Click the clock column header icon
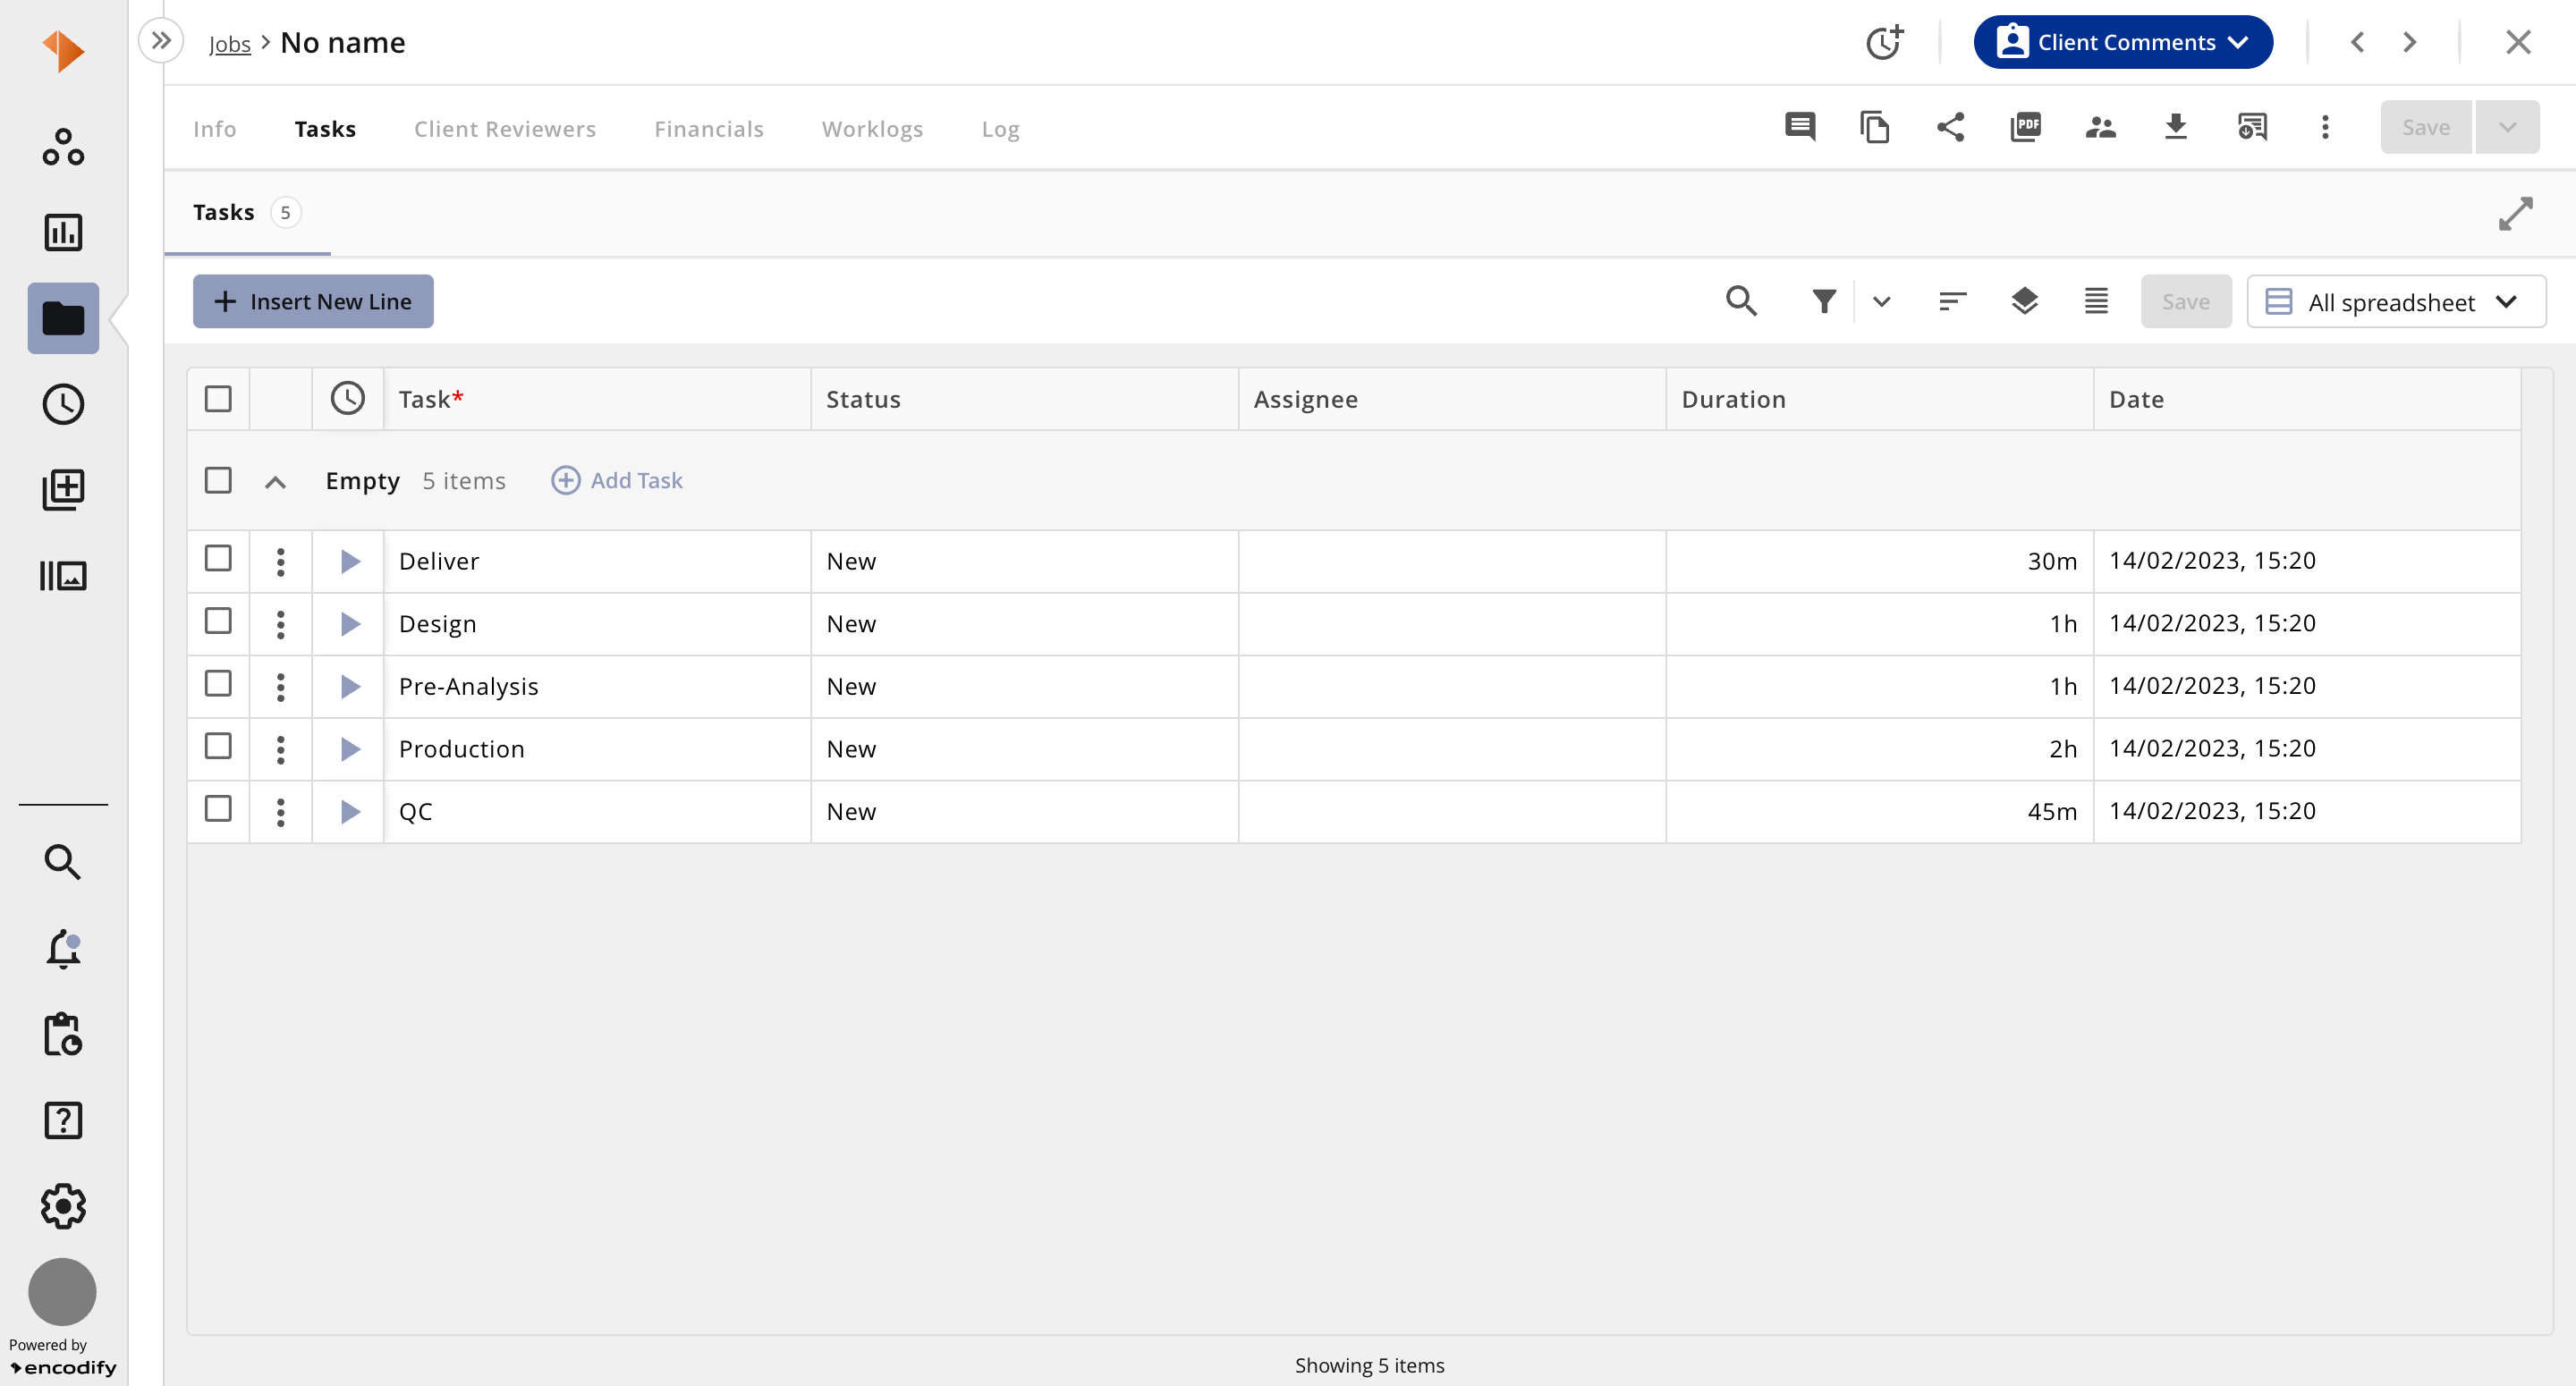Viewport: 2576px width, 1386px height. click(x=348, y=398)
